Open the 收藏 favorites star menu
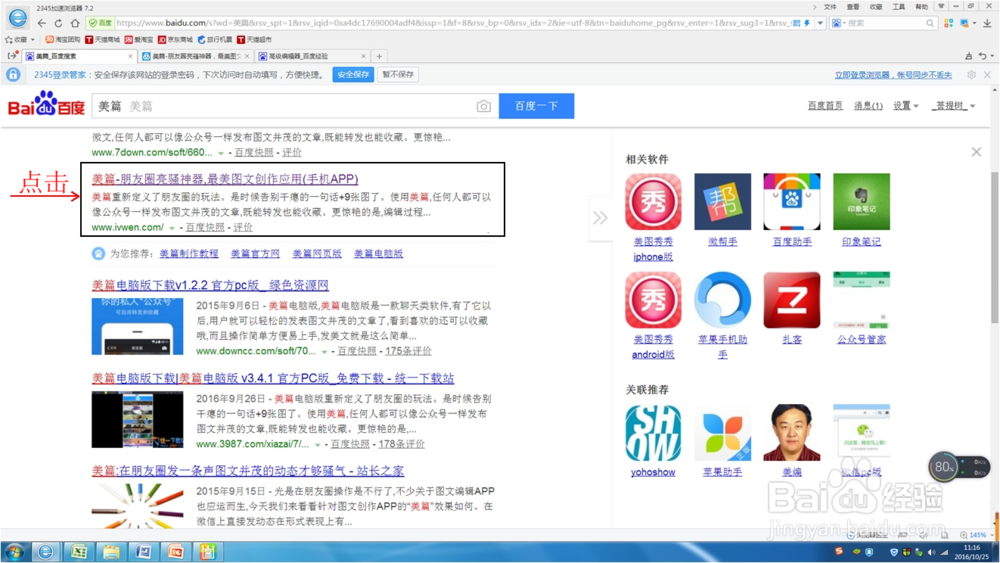The image size is (1000, 563). coord(20,40)
